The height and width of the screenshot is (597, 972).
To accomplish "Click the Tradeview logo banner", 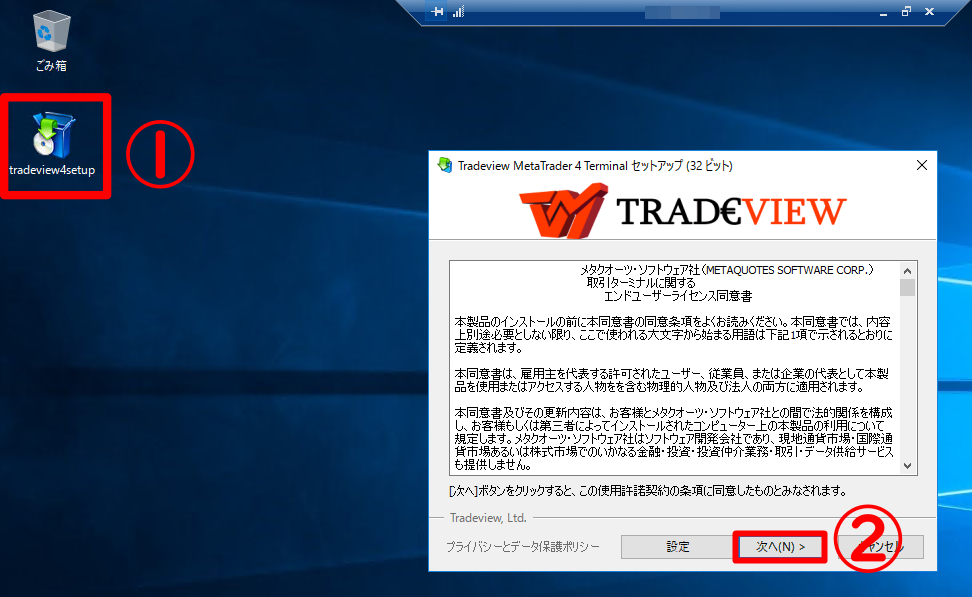I will click(x=682, y=211).
